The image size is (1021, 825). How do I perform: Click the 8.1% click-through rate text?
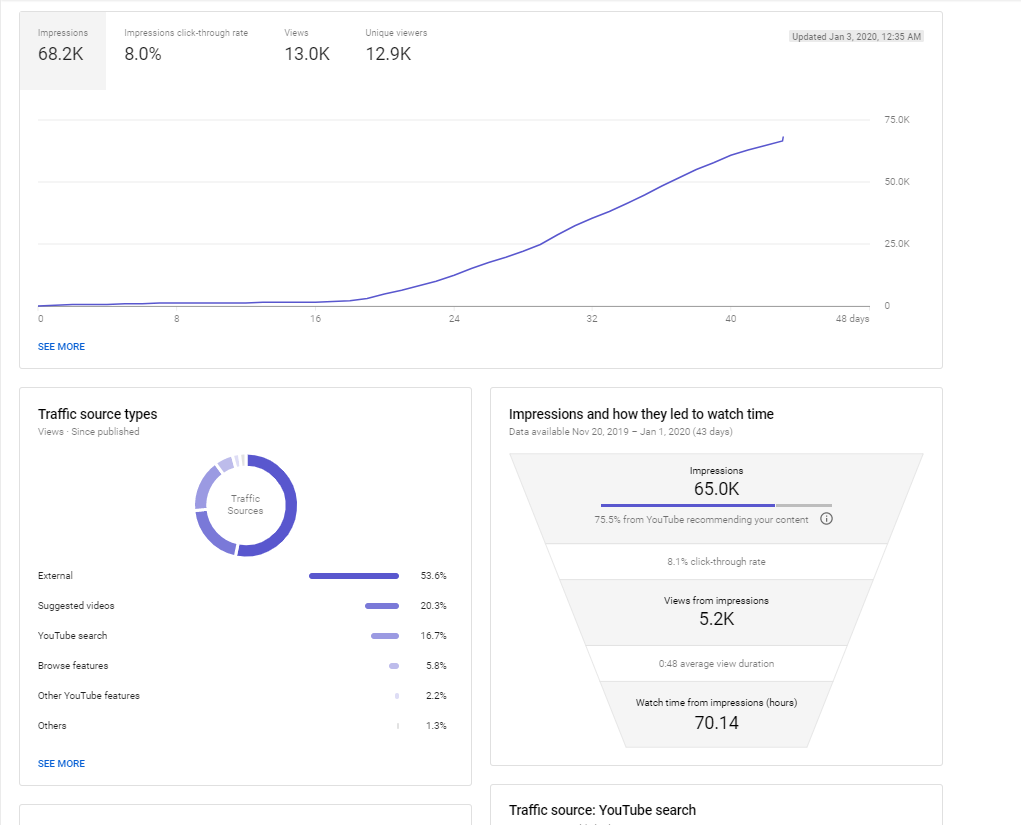[x=716, y=561]
